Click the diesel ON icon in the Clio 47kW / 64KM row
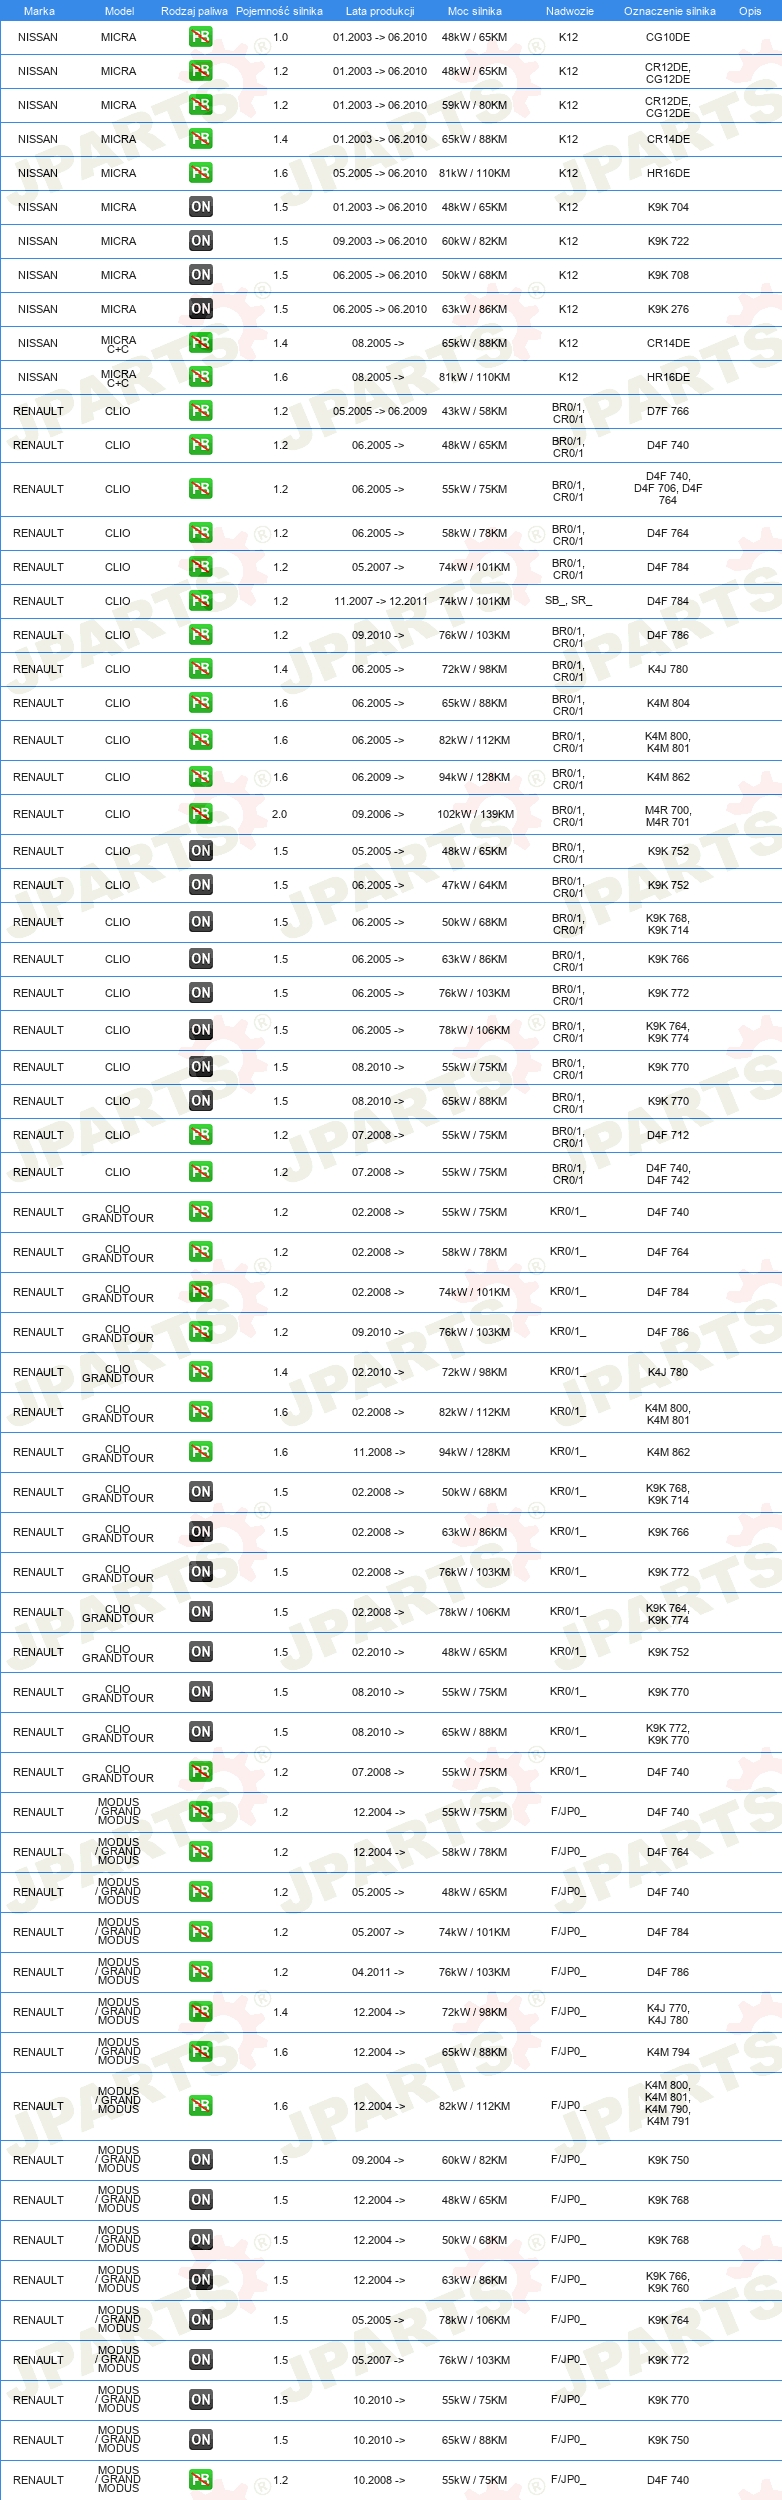The image size is (782, 2500). tap(201, 885)
